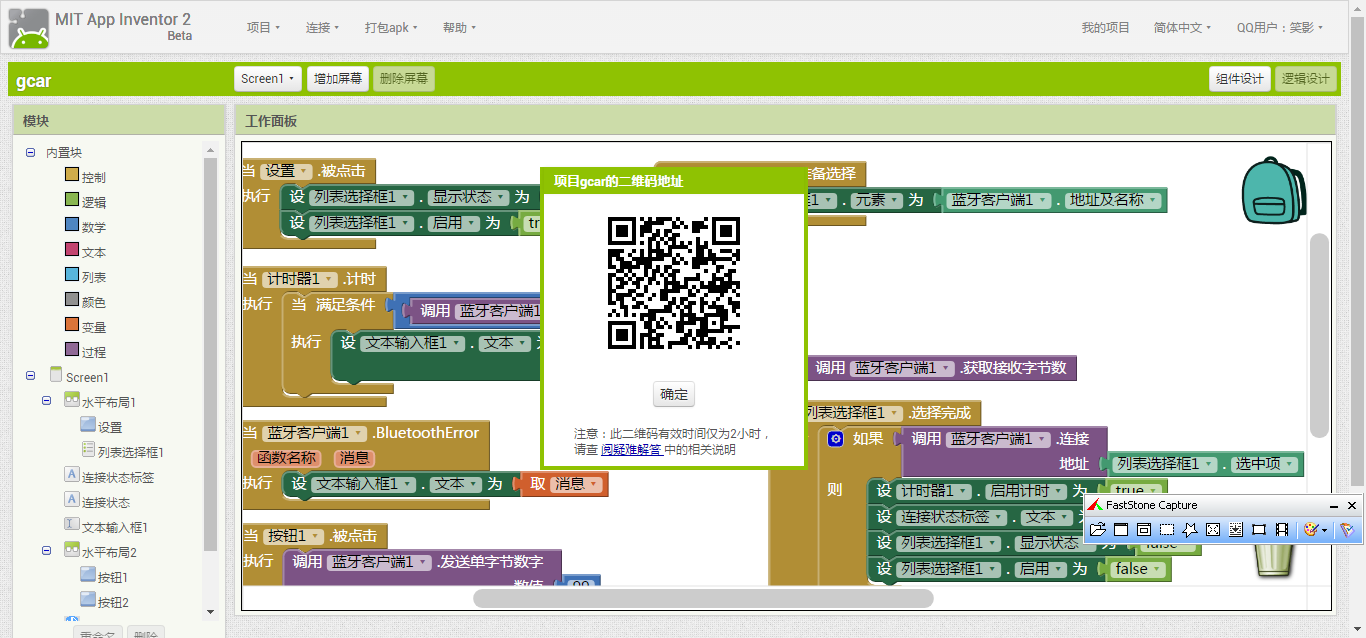The width and height of the screenshot is (1366, 638).
Task: Select 列表选择框1 component in tree
Action: (122, 451)
